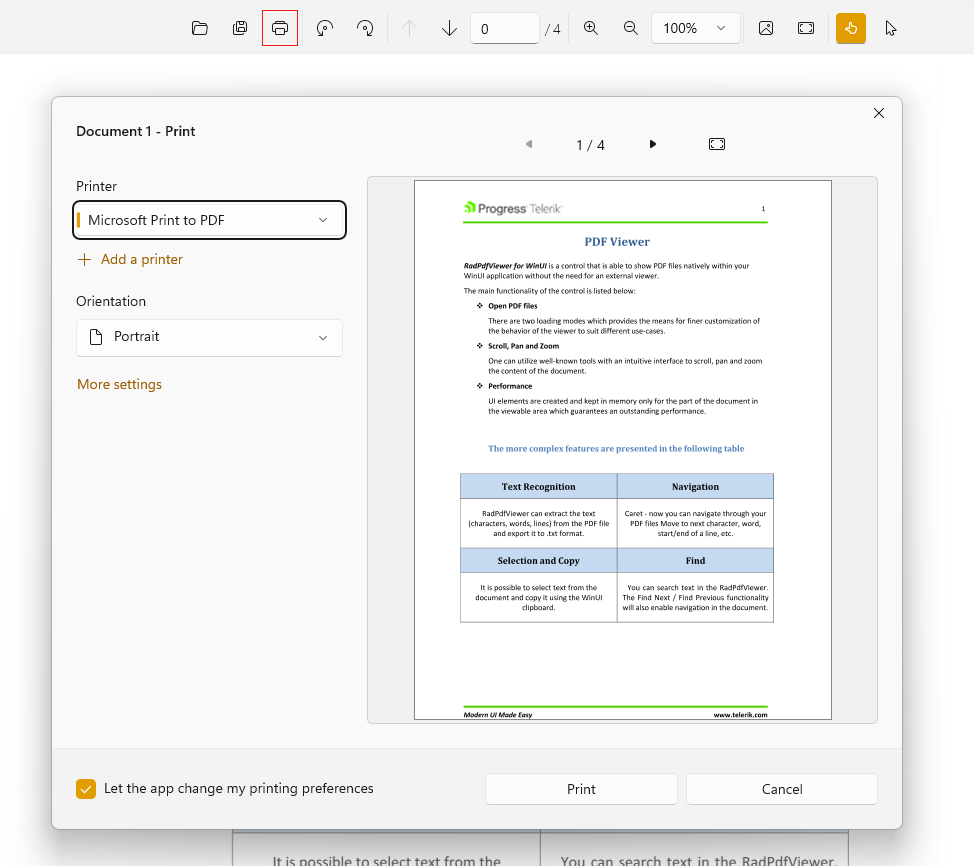Click the page number input field

tap(504, 29)
